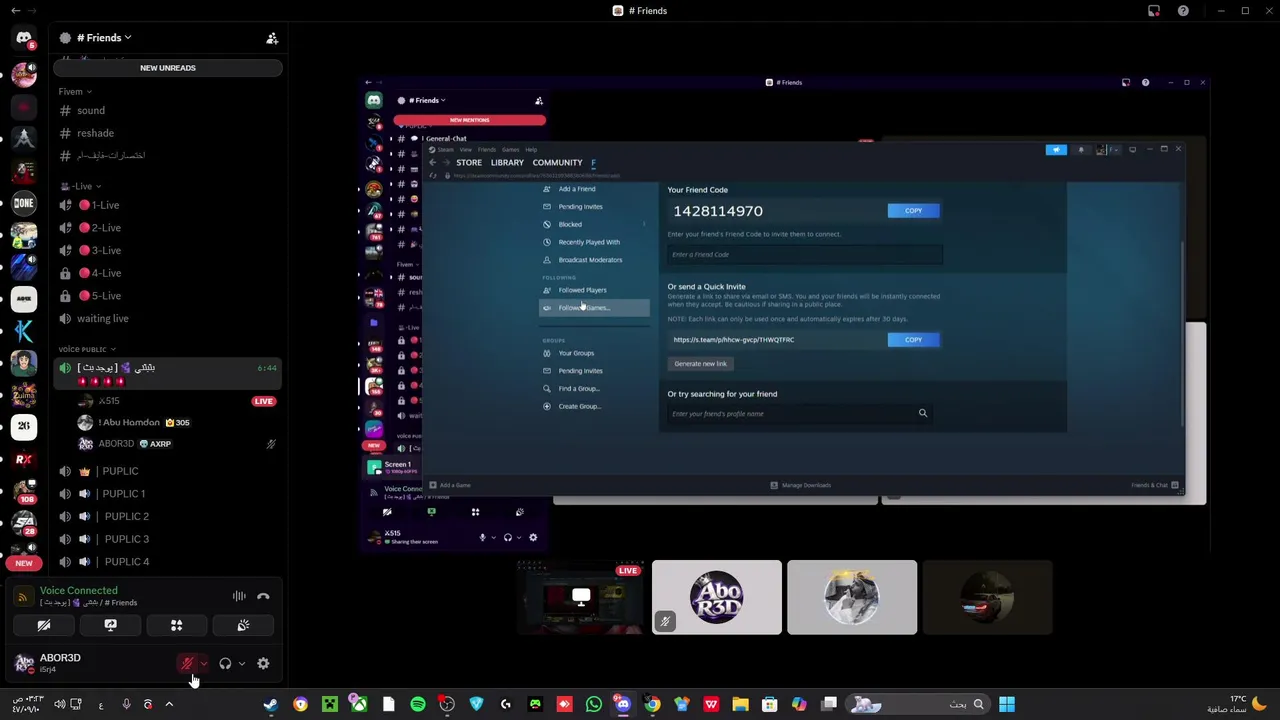Toggle deafen with the headphones icon

point(225,664)
